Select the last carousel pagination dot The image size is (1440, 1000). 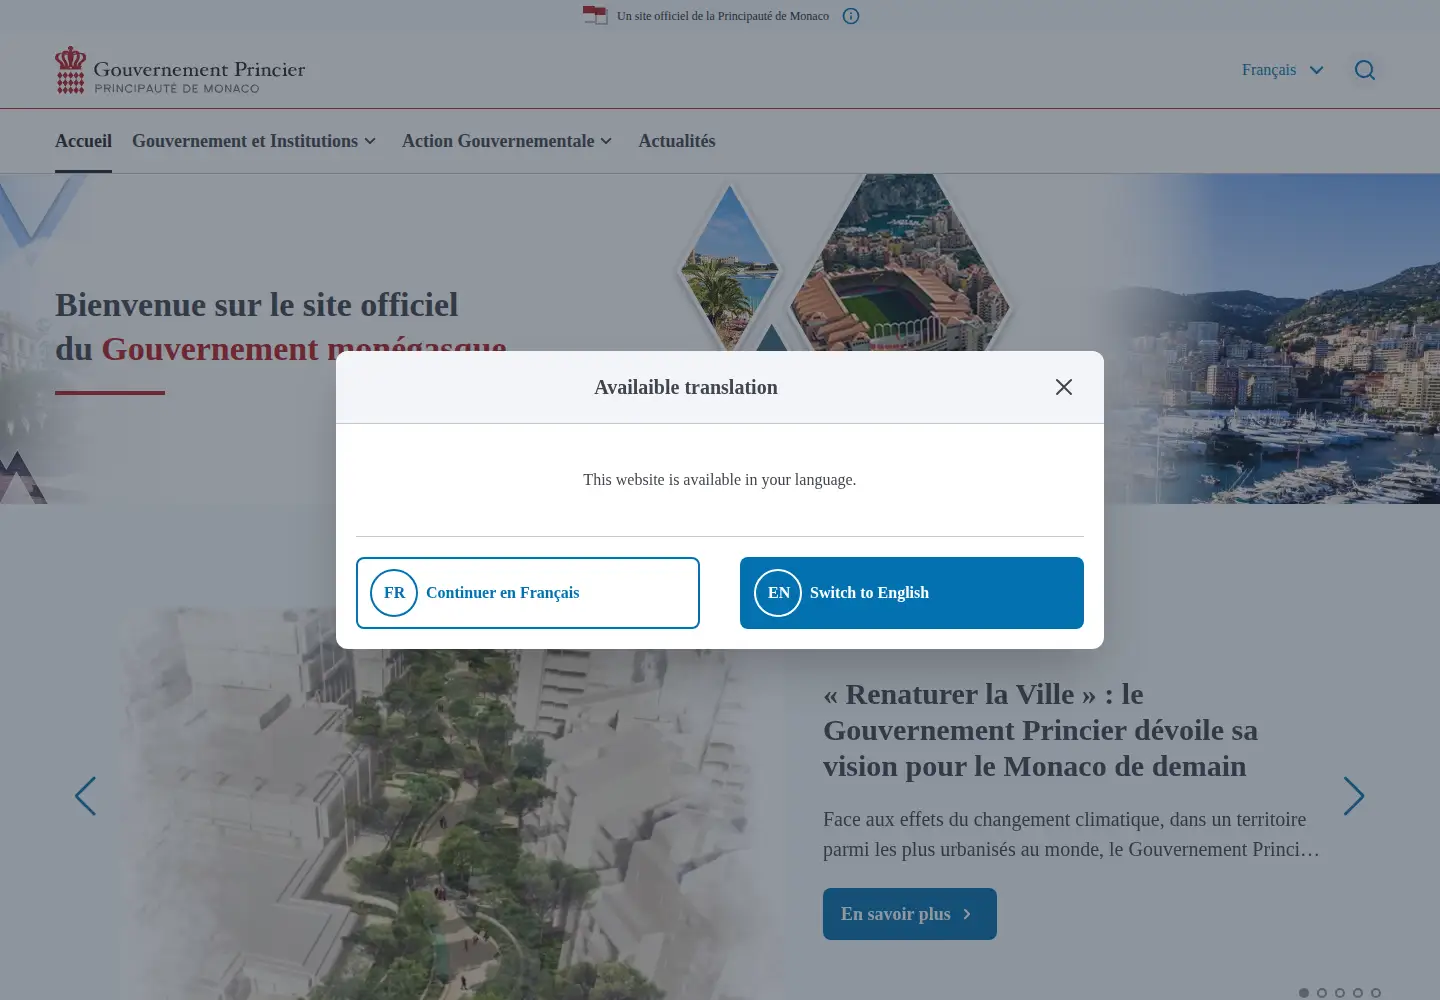[1376, 993]
